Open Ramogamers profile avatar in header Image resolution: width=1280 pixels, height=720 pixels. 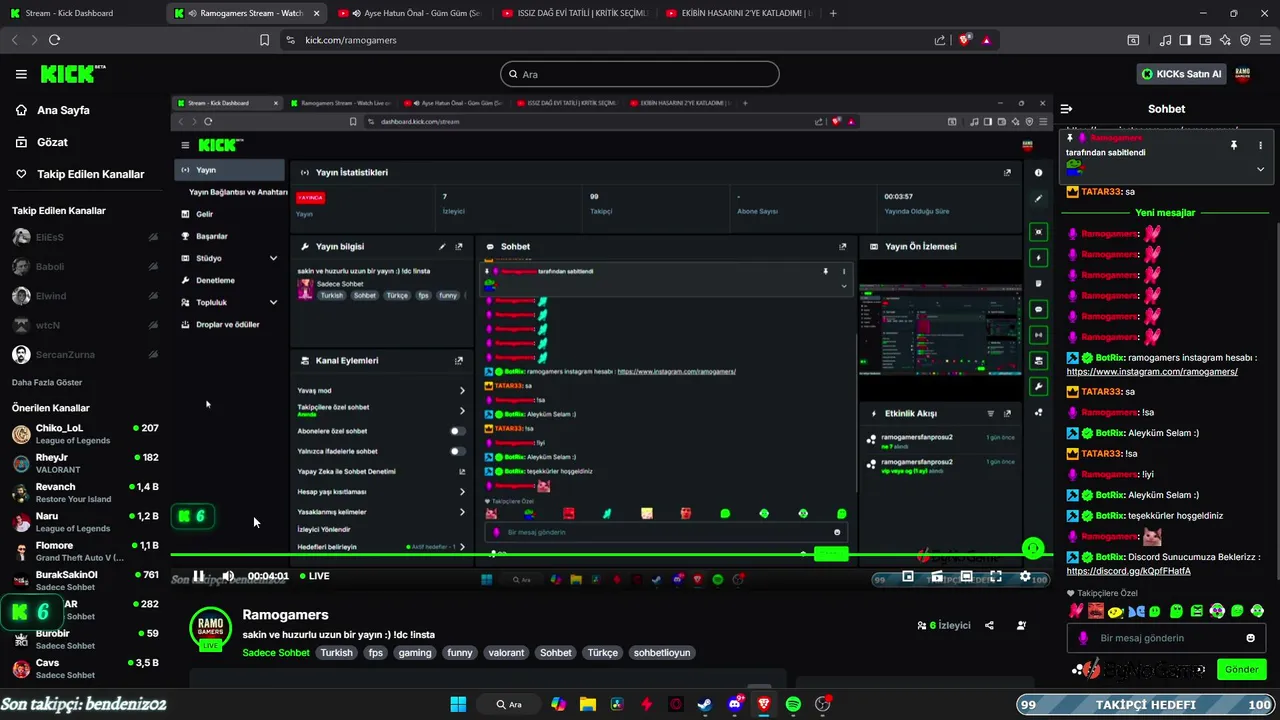coord(1243,74)
